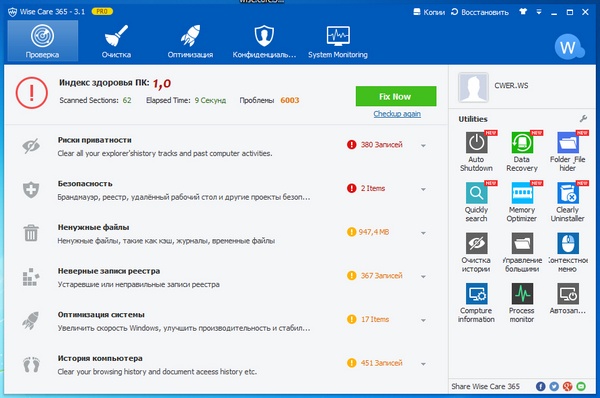
Task: Open the title bar dropdown menu arrow
Action: tap(539, 12)
